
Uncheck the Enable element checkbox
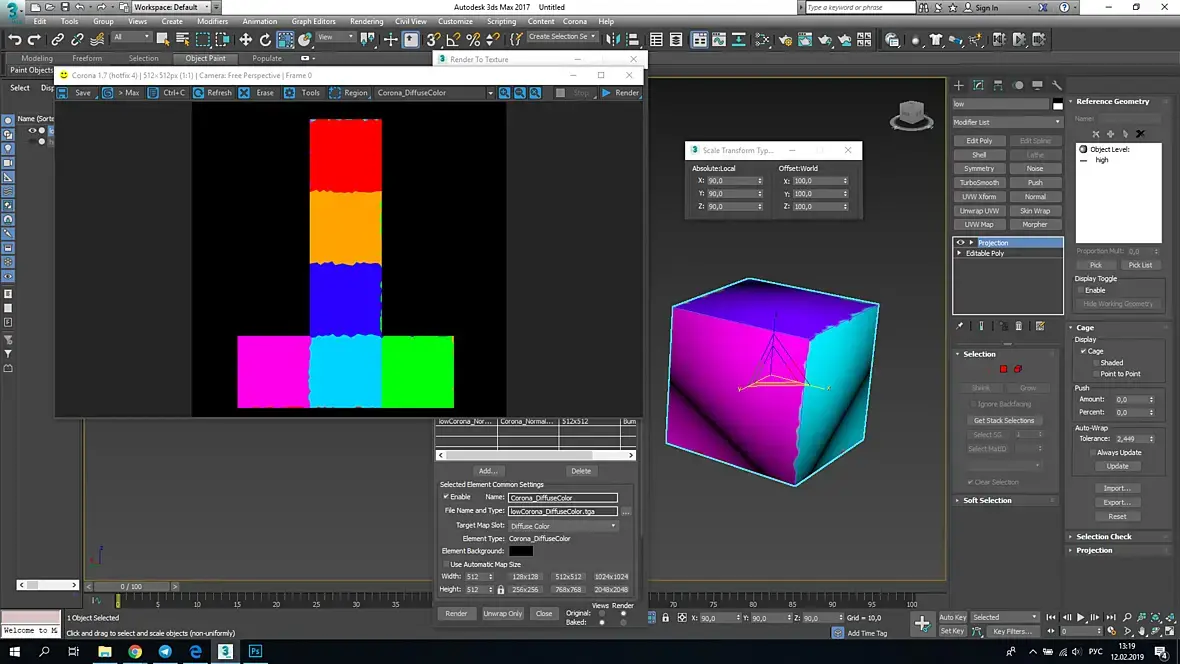446,497
